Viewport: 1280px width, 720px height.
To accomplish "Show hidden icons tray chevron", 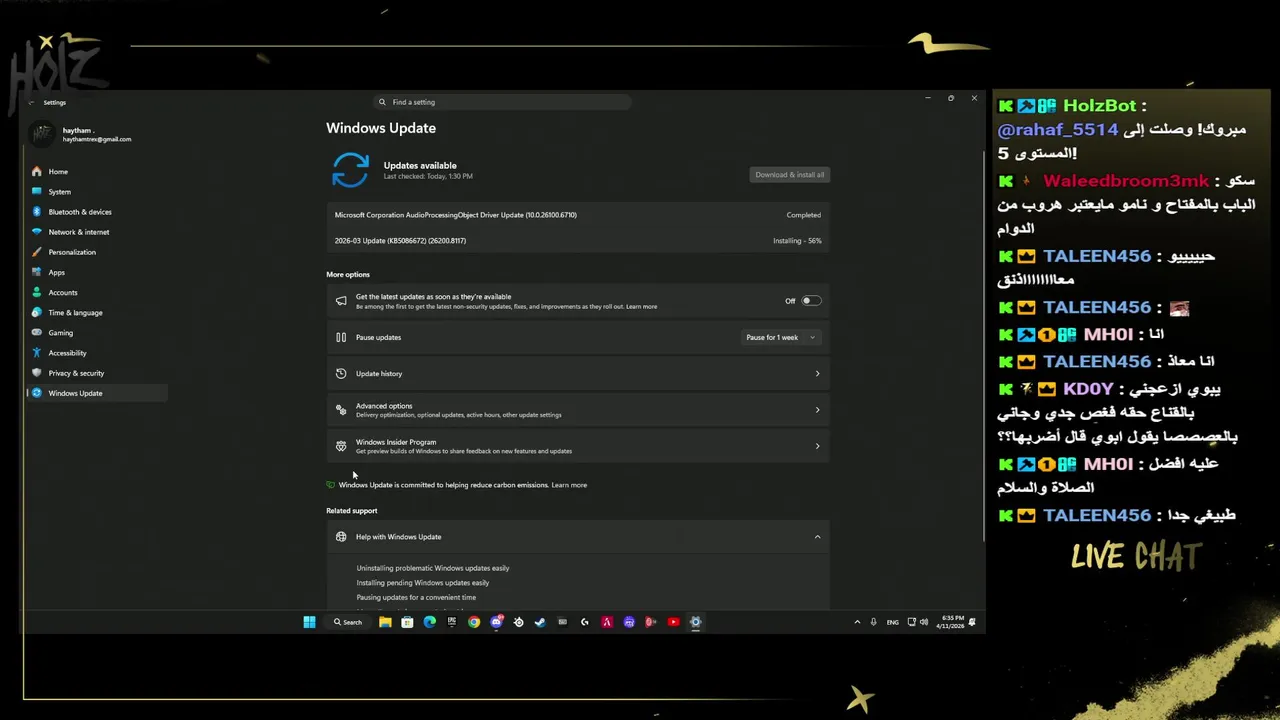I will pyautogui.click(x=857, y=622).
